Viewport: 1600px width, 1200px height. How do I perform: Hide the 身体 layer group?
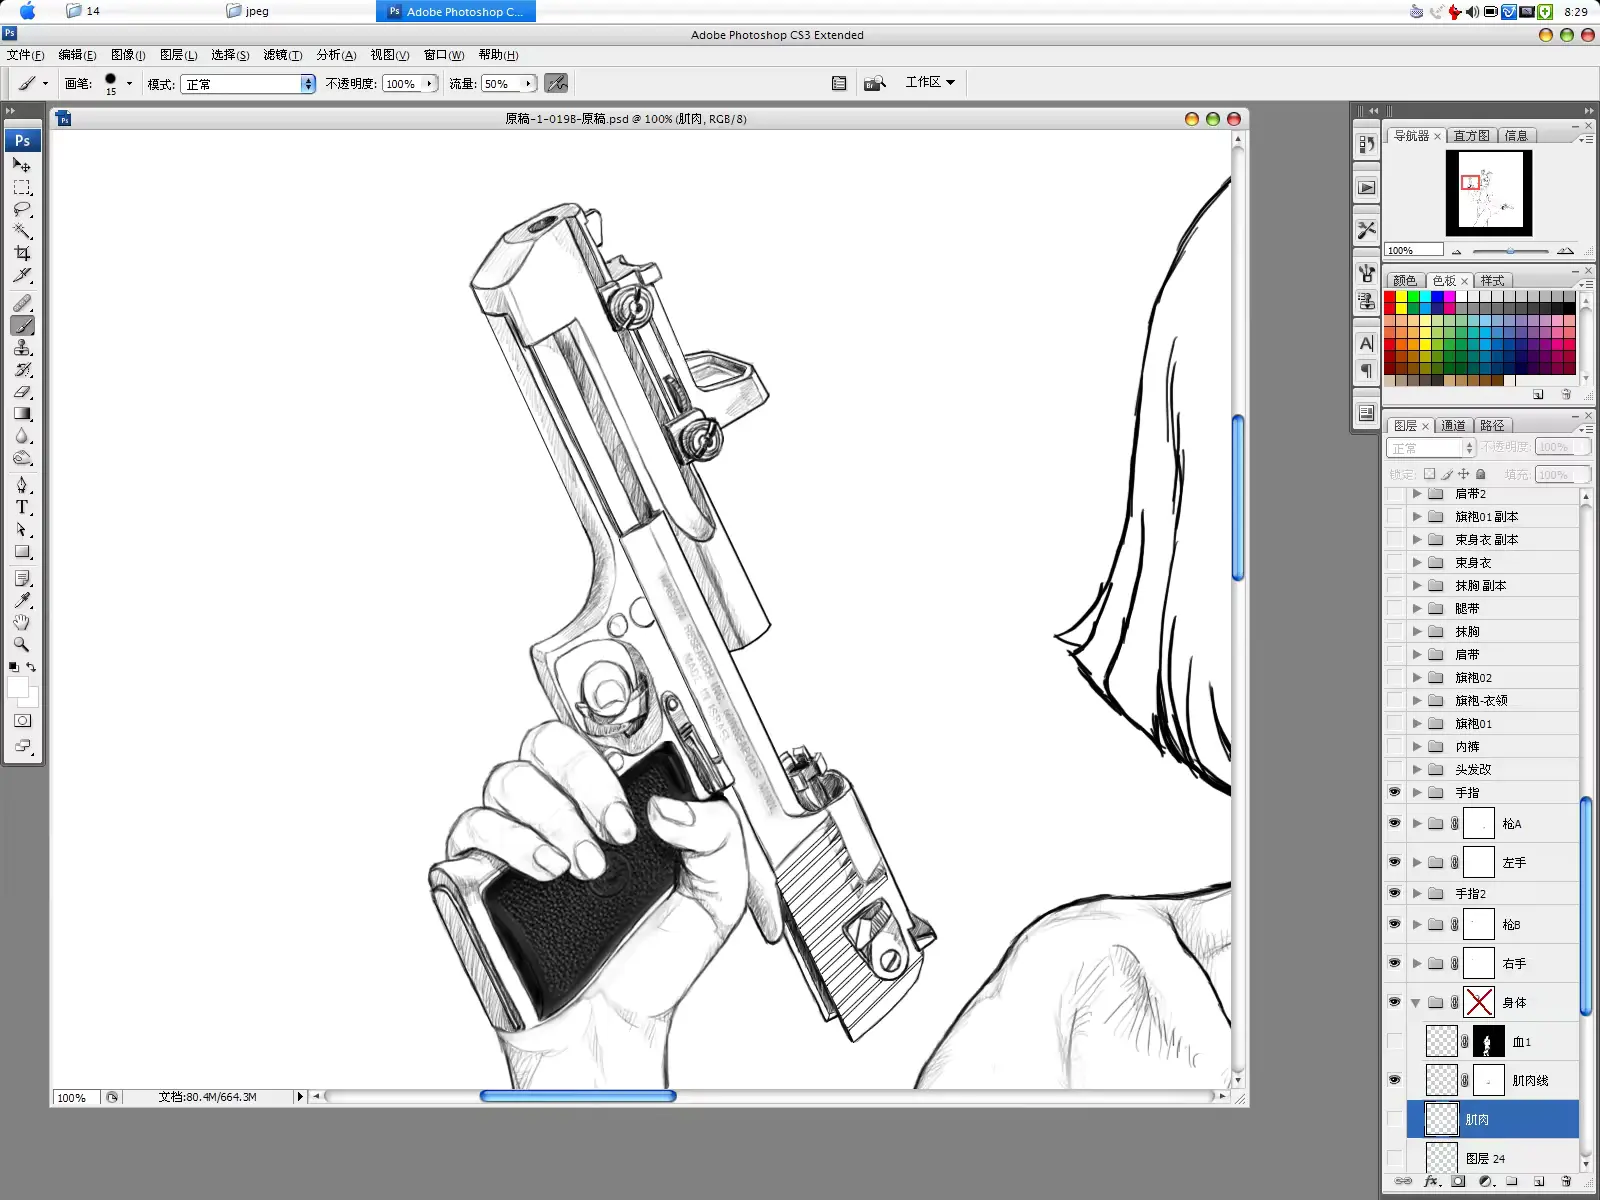[1394, 1002]
